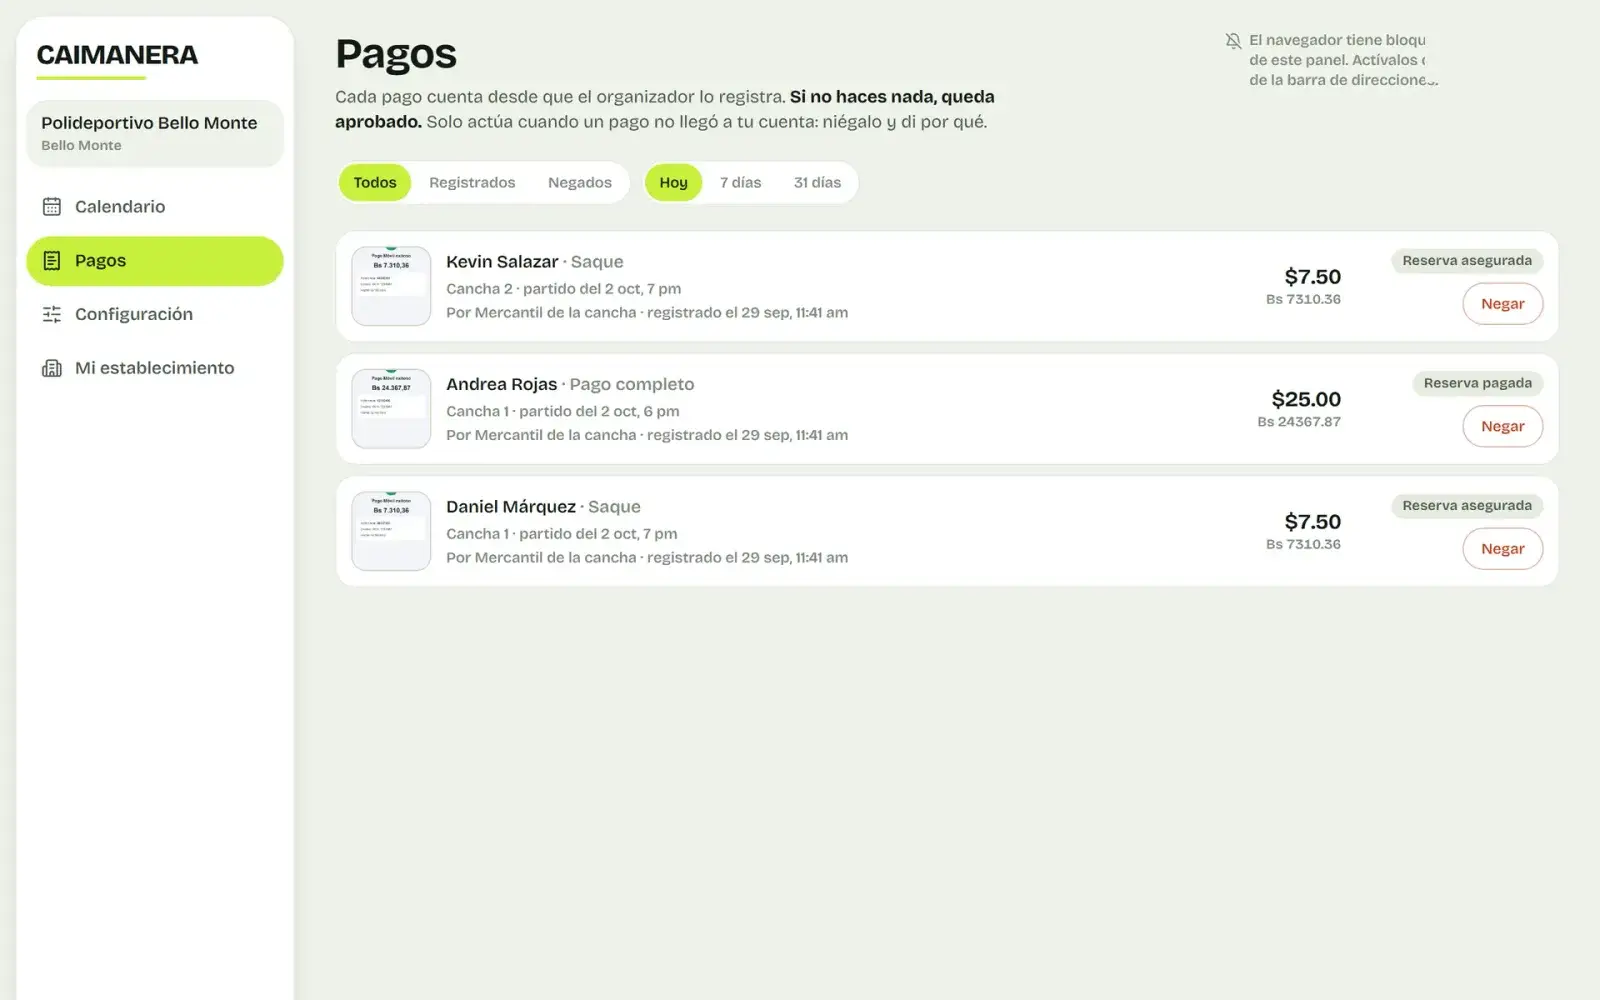Screen dimensions: 1600x1000
Task: Click Daniel Márquez's Reserva asegurada badge
Action: click(x=1467, y=506)
